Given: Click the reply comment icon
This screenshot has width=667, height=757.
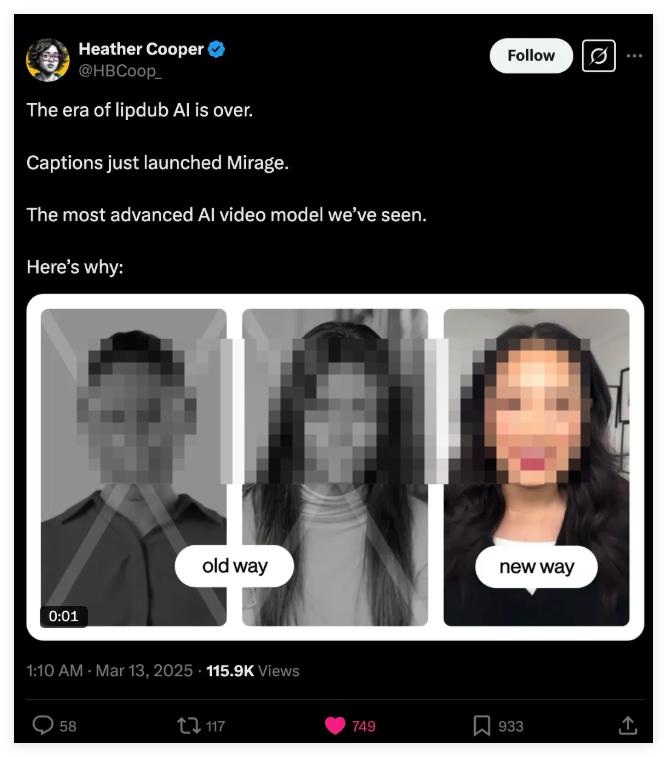Looking at the screenshot, I should point(43,726).
